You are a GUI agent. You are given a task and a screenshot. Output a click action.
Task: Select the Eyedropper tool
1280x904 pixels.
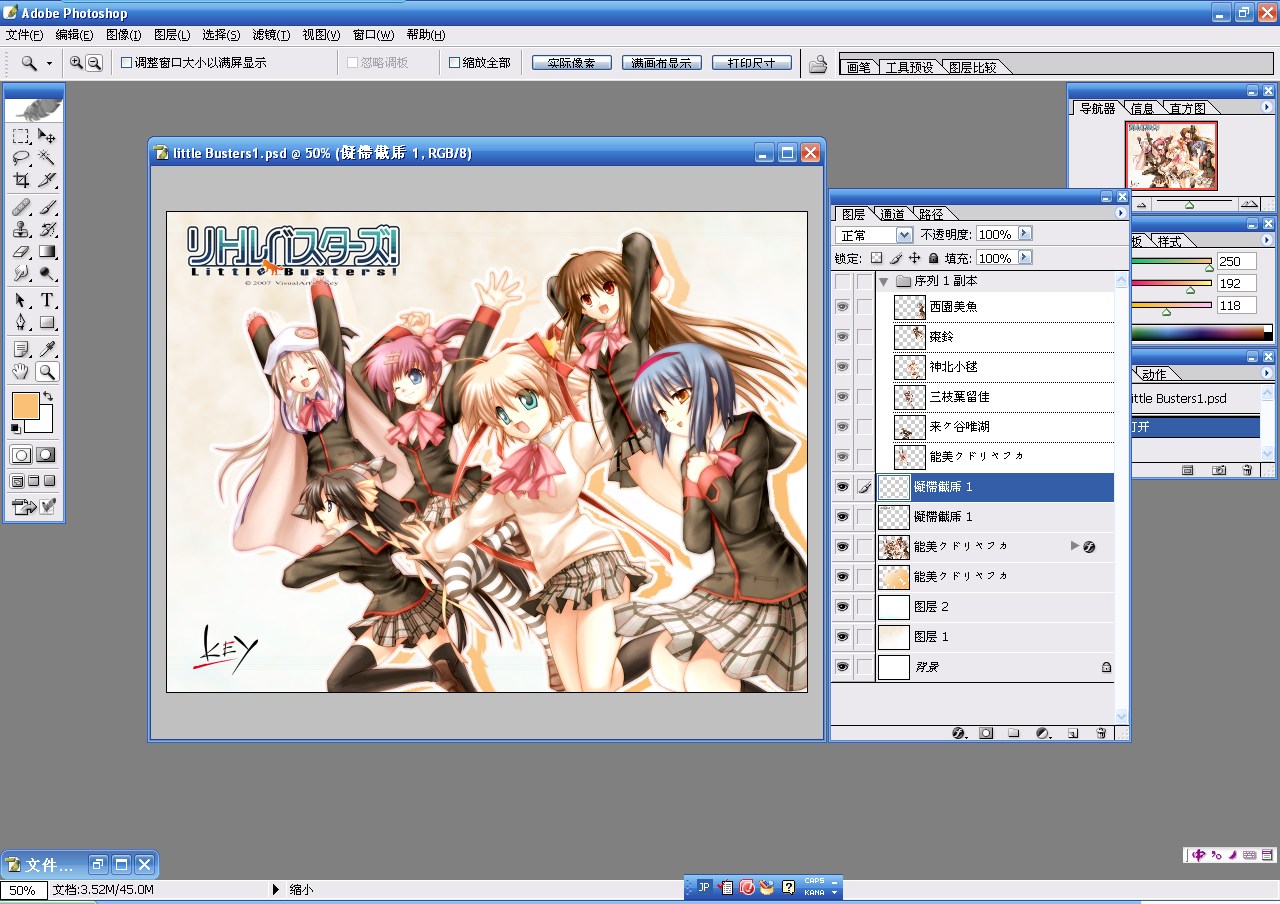(x=47, y=349)
